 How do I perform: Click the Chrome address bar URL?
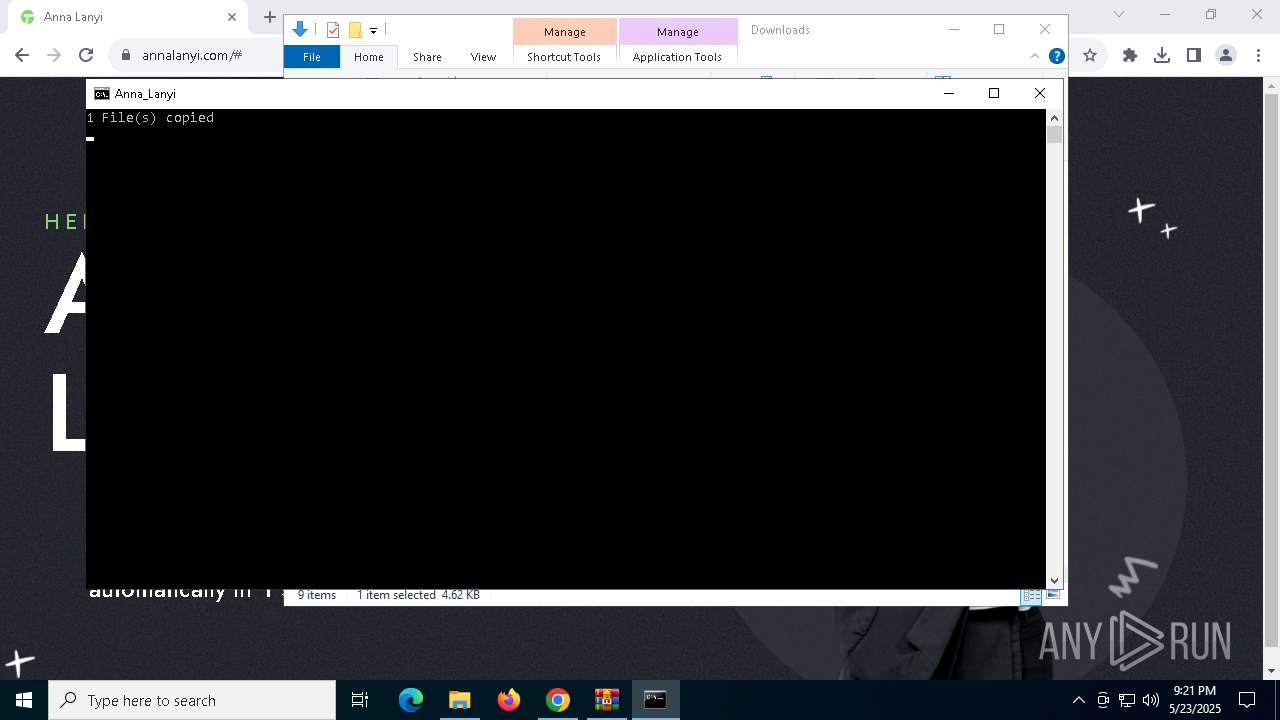(x=192, y=56)
